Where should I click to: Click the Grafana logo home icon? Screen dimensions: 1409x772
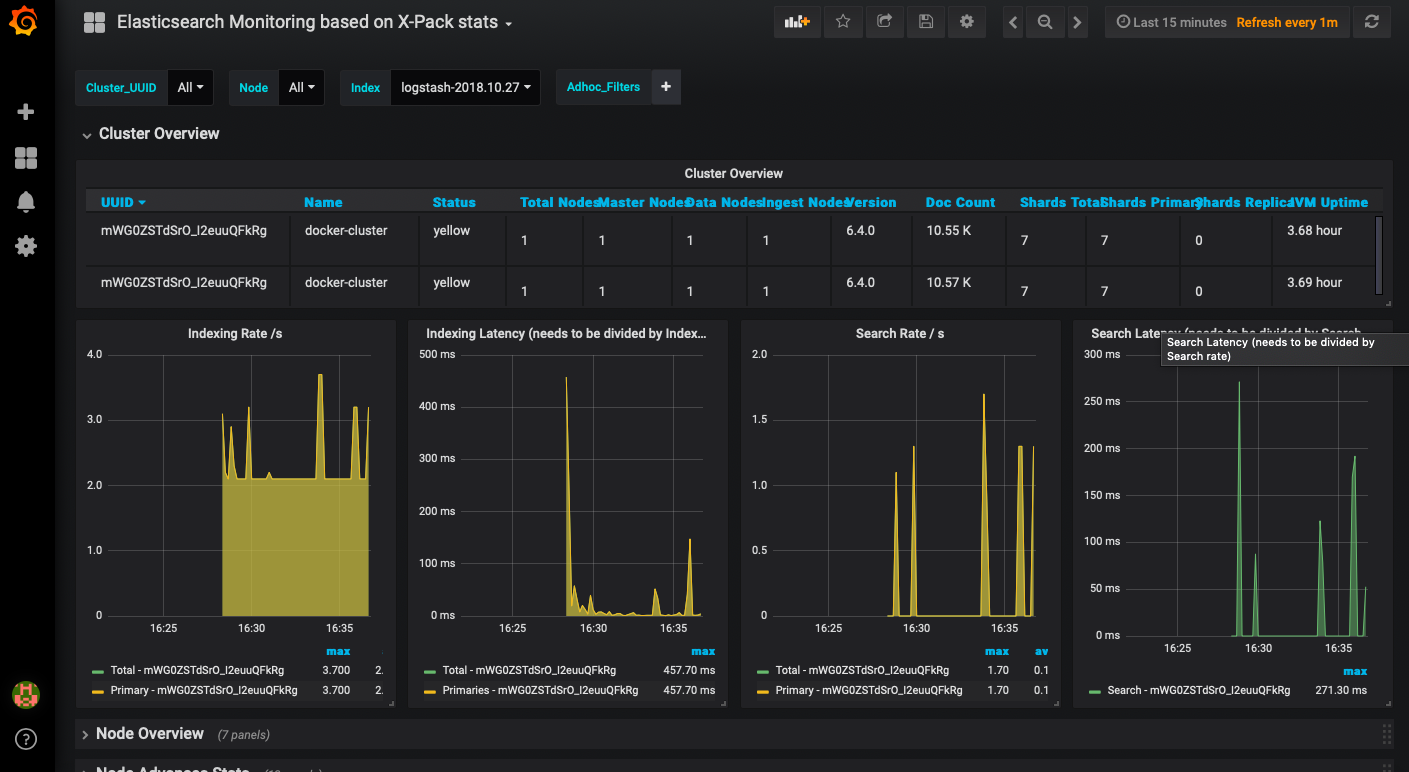pos(26,22)
